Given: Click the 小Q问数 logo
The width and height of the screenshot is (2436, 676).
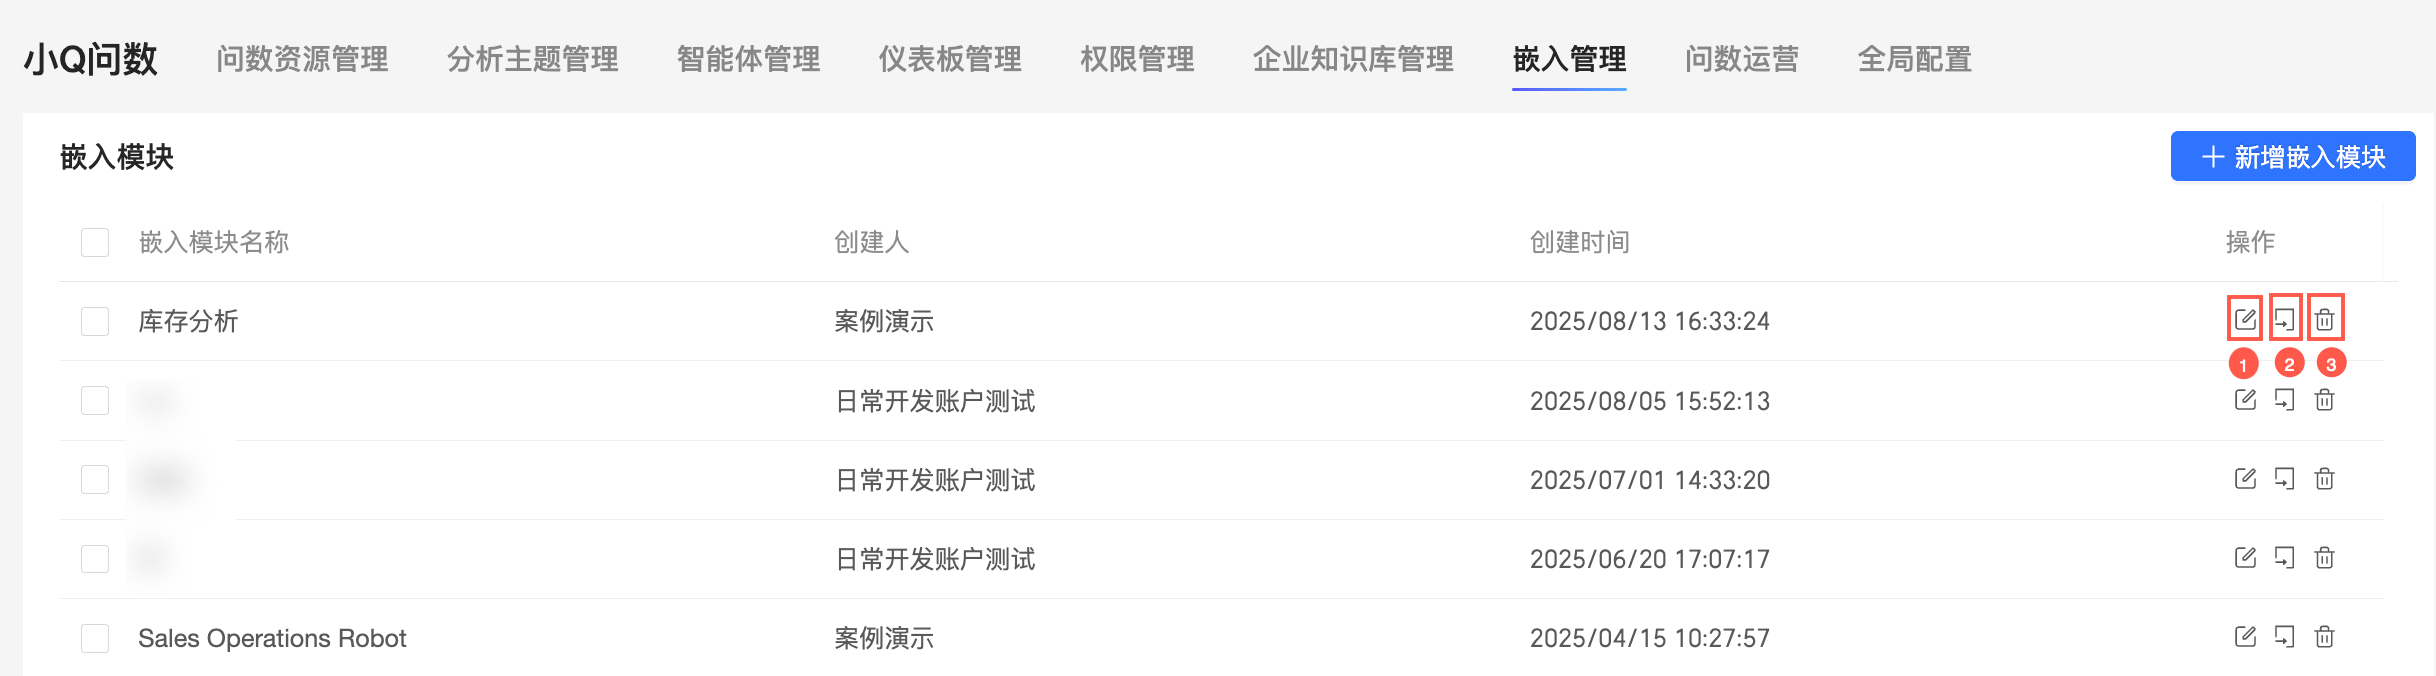Looking at the screenshot, I should pos(91,59).
